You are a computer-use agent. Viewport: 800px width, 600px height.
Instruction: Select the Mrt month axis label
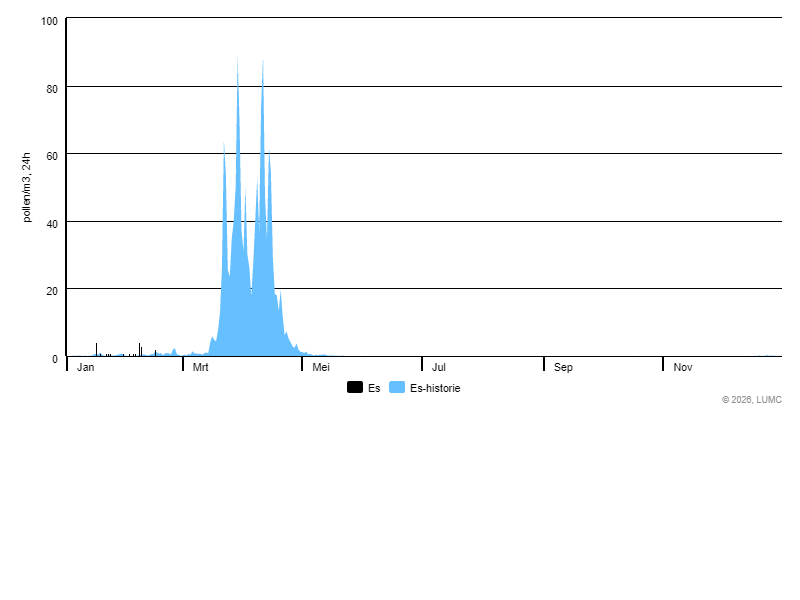point(201,368)
